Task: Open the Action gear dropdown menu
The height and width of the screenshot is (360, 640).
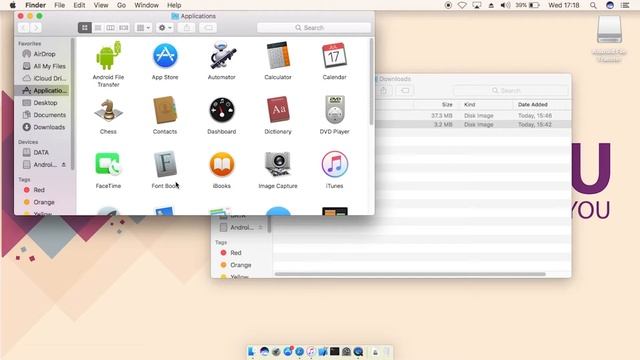Action: pos(165,28)
